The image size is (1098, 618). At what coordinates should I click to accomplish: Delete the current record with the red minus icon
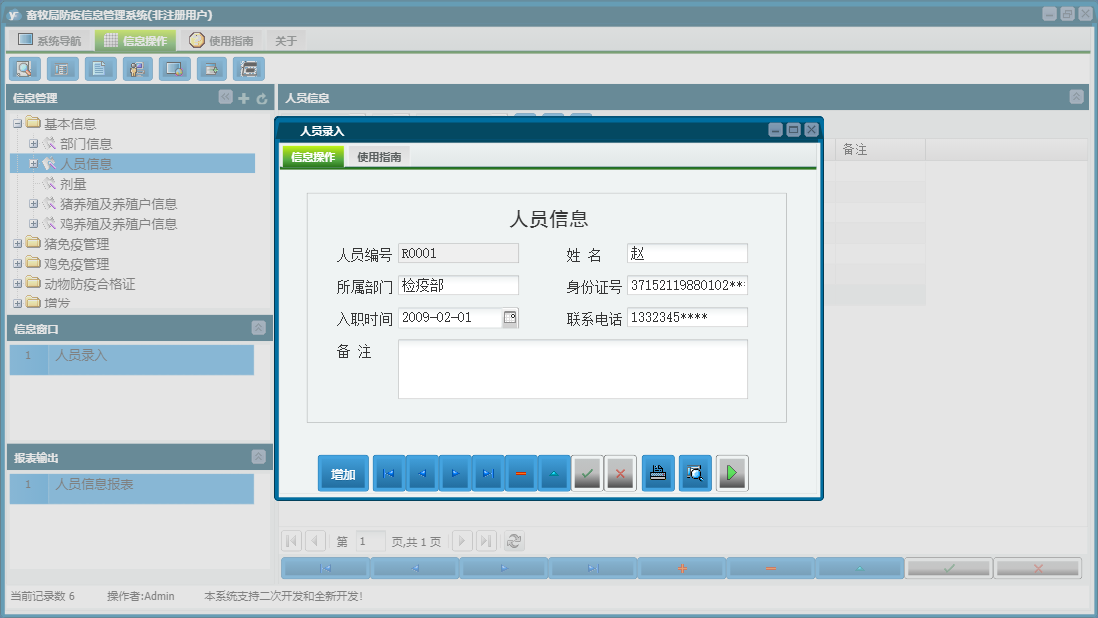point(520,472)
